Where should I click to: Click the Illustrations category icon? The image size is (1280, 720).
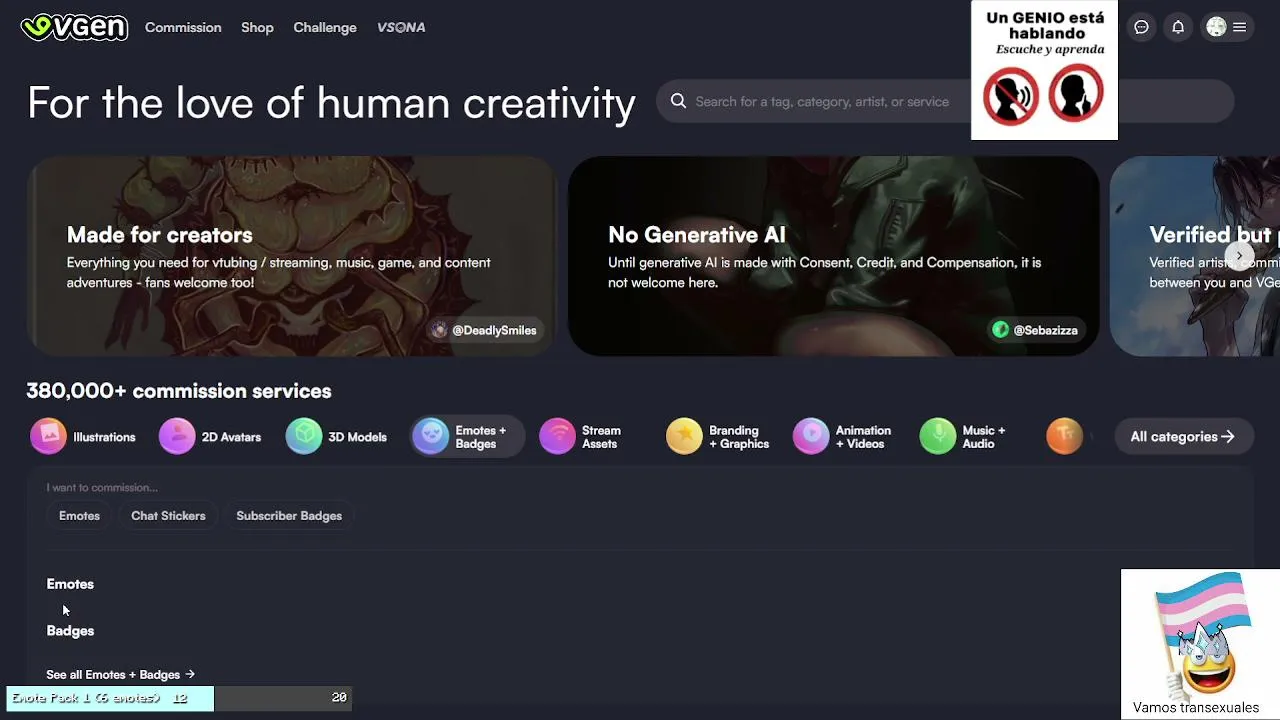point(48,437)
